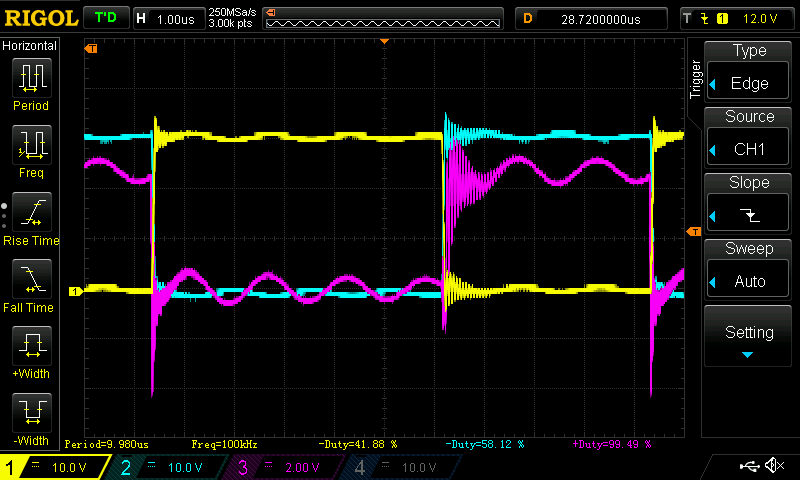Click the Horizontal menu header label
Screen dimensions: 800x480
click(x=30, y=46)
